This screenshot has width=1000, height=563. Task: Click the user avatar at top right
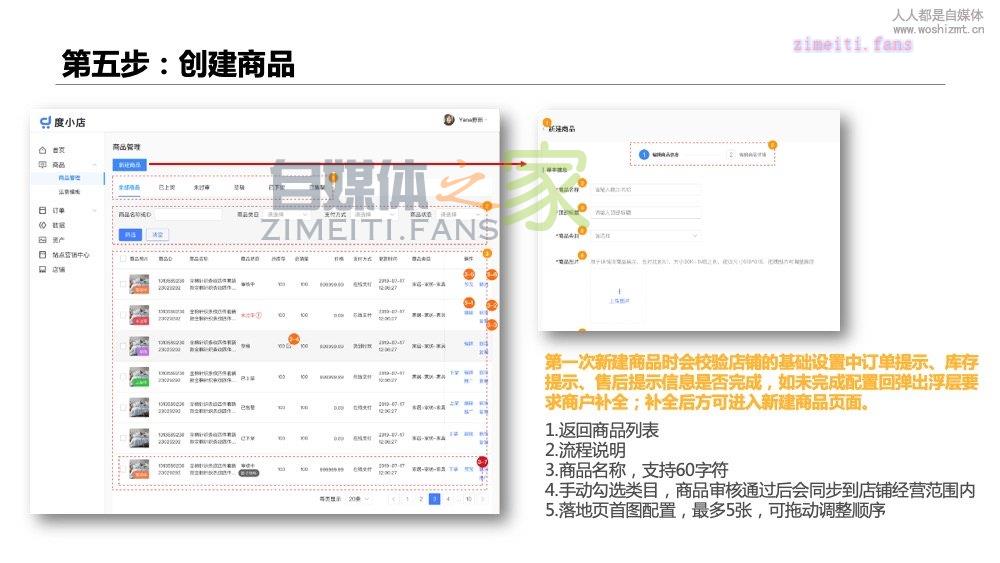pyautogui.click(x=449, y=120)
